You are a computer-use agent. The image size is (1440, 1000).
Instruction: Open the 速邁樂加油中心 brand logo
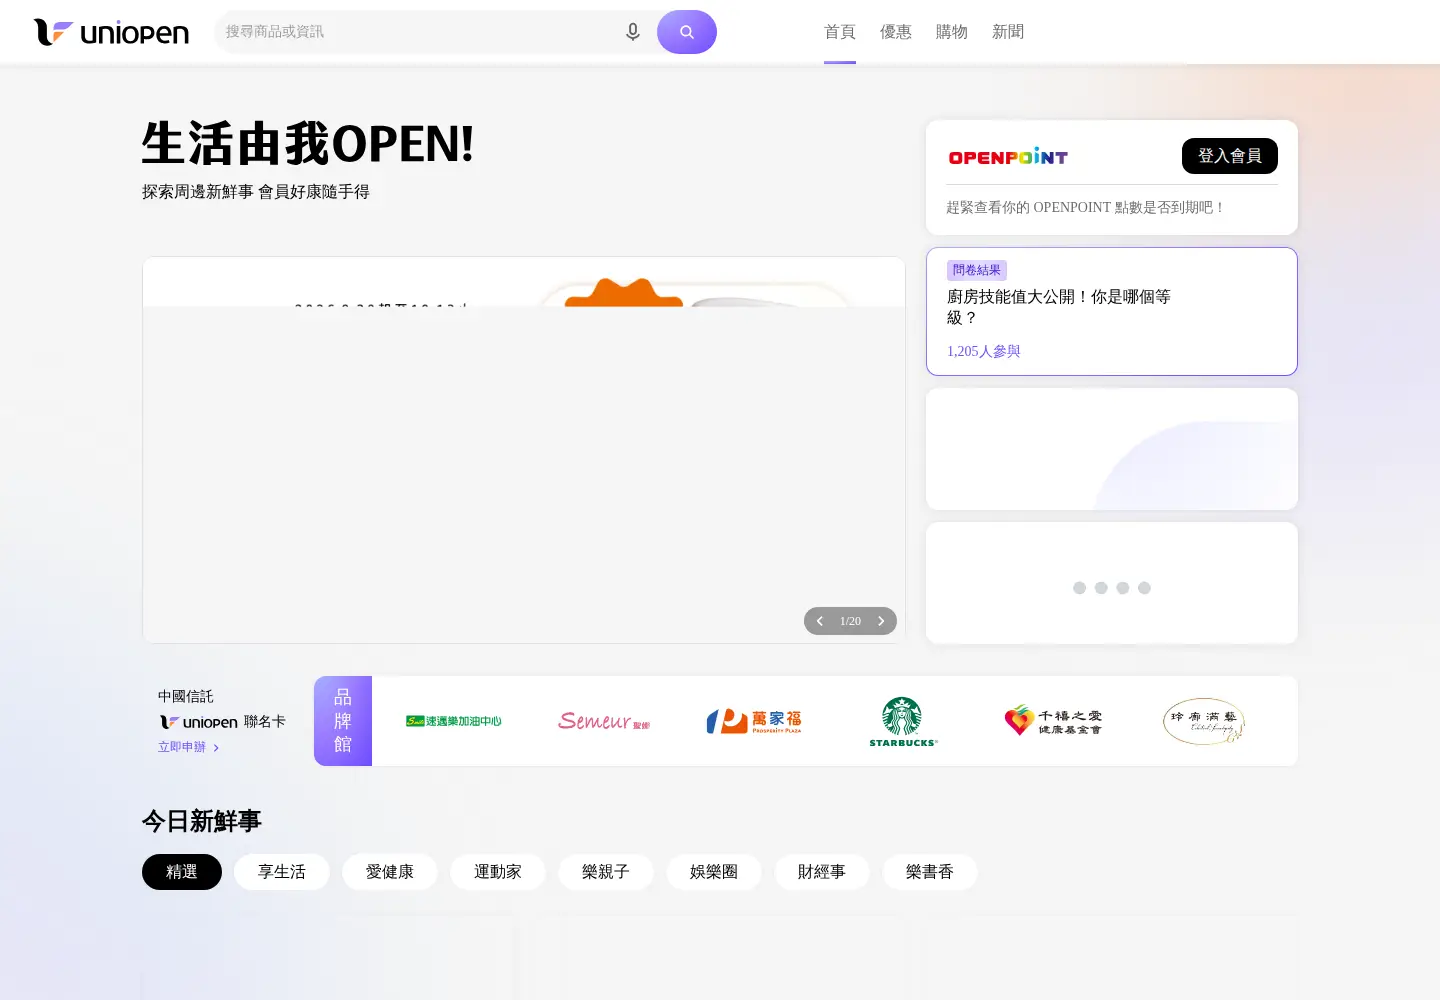(x=454, y=721)
